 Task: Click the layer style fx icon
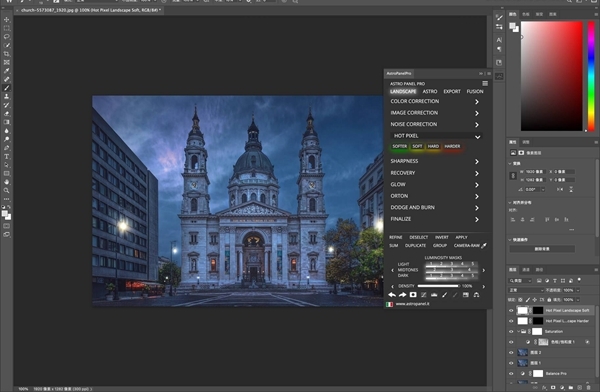544,387
